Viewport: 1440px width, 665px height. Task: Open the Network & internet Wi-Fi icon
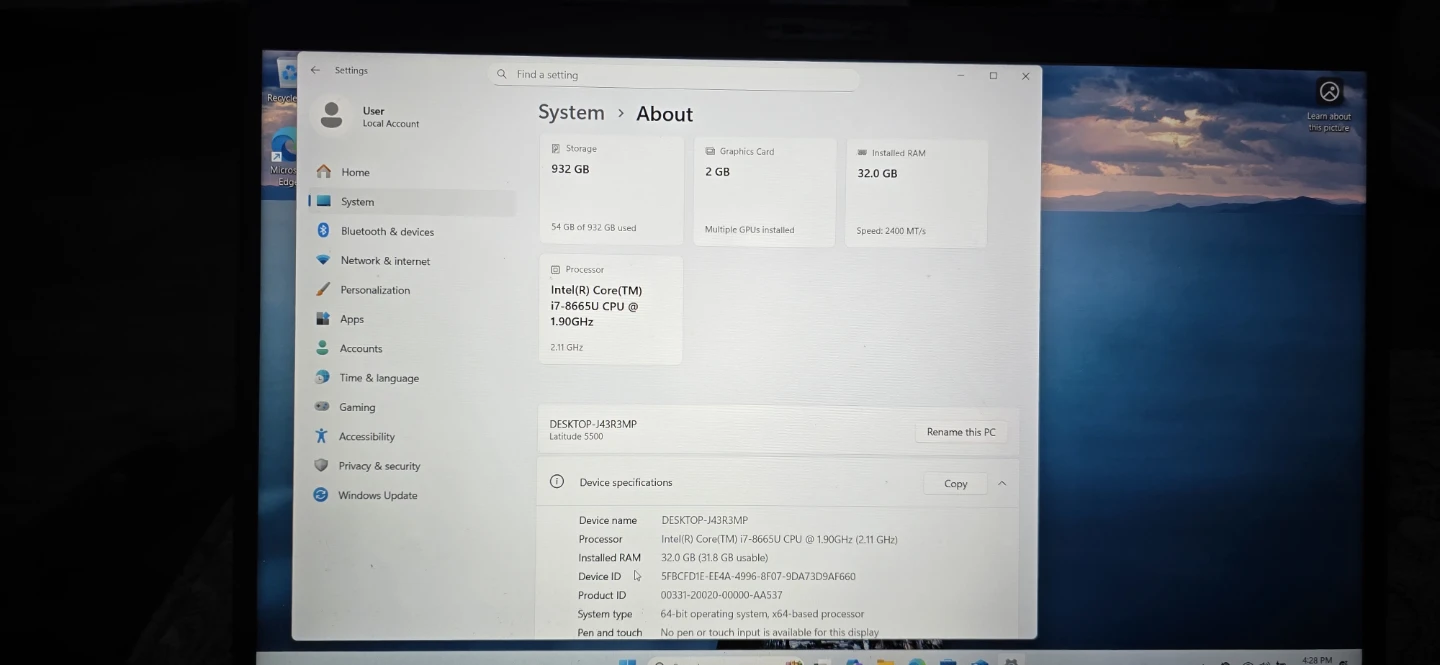[x=322, y=260]
